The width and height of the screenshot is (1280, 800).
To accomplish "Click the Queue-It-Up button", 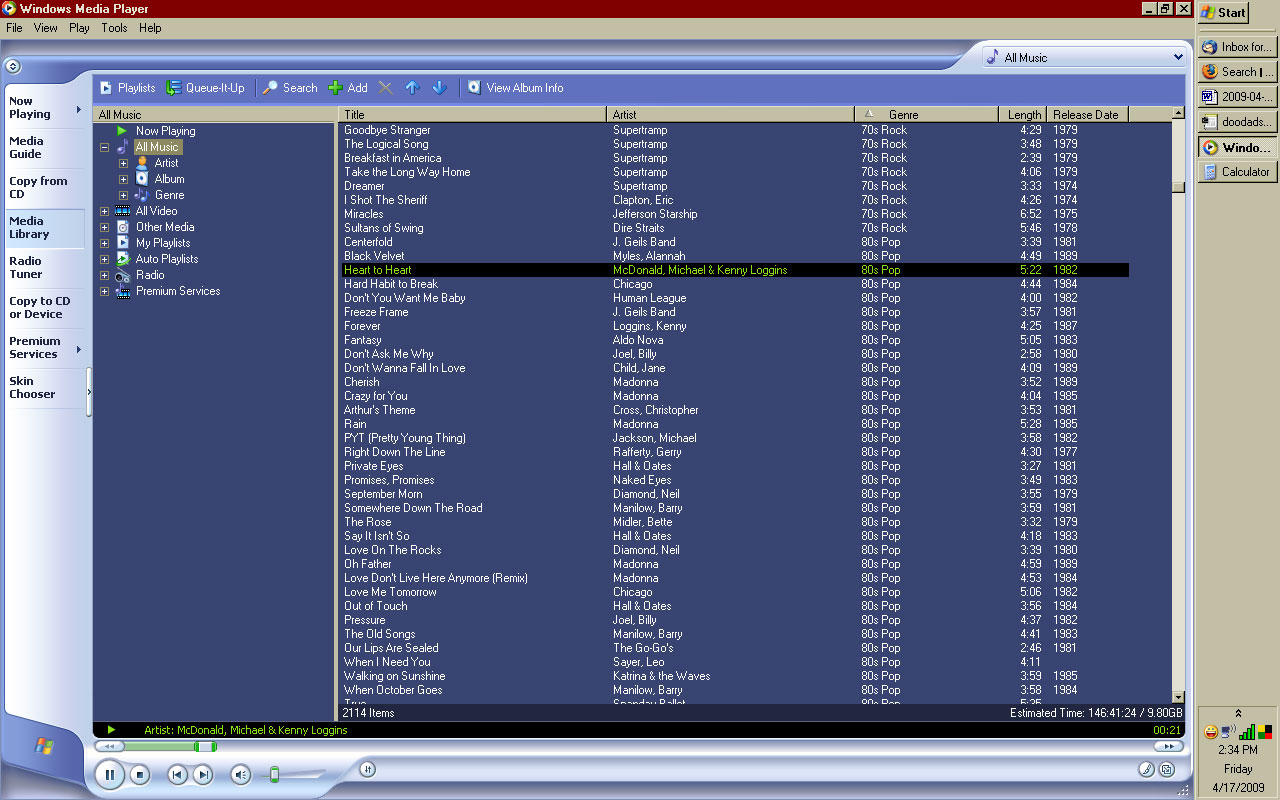I will [205, 88].
